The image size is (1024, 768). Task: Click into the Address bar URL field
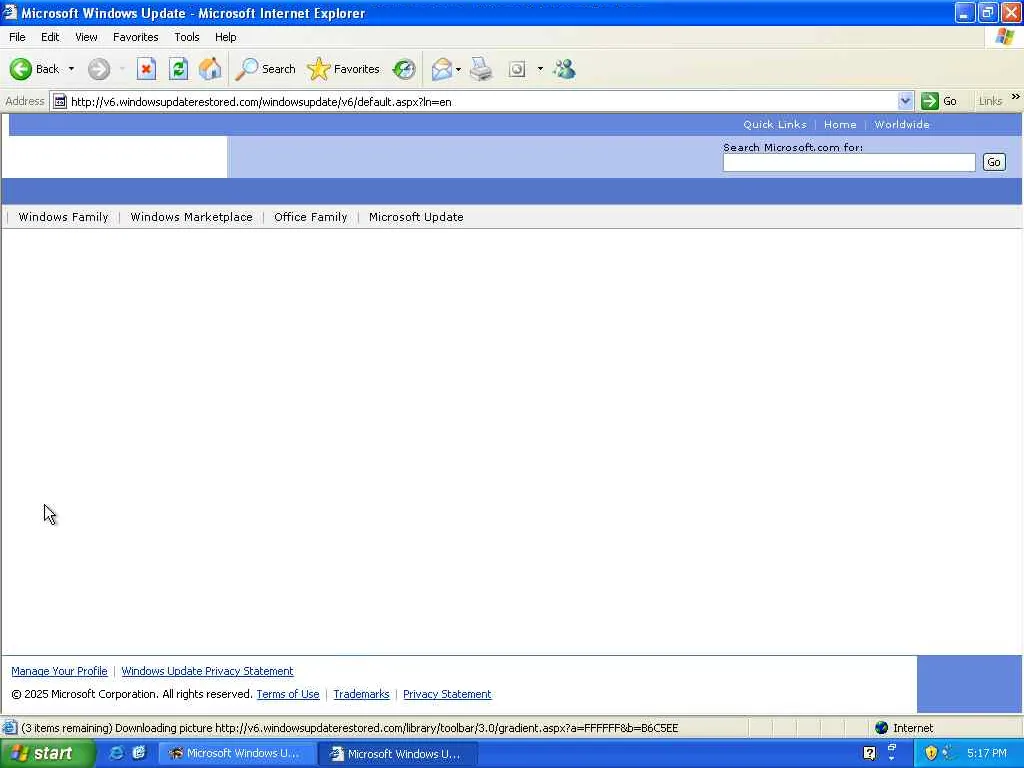tap(482, 102)
